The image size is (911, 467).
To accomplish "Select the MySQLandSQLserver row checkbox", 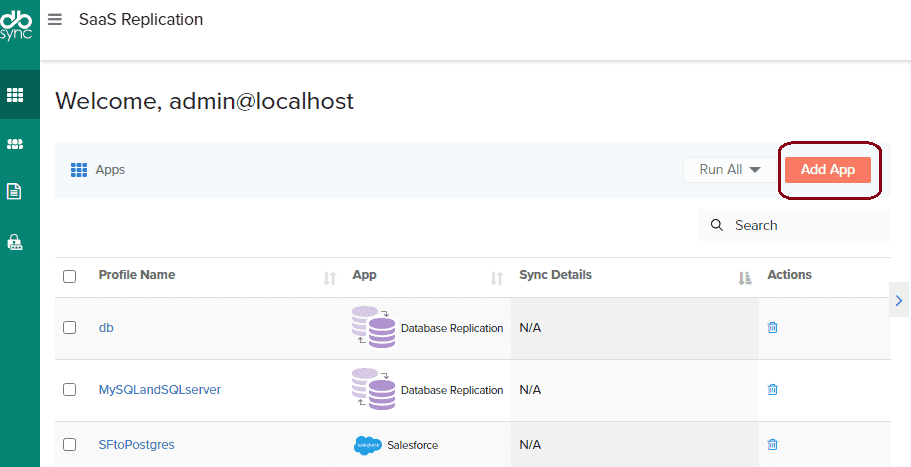I will (x=69, y=390).
